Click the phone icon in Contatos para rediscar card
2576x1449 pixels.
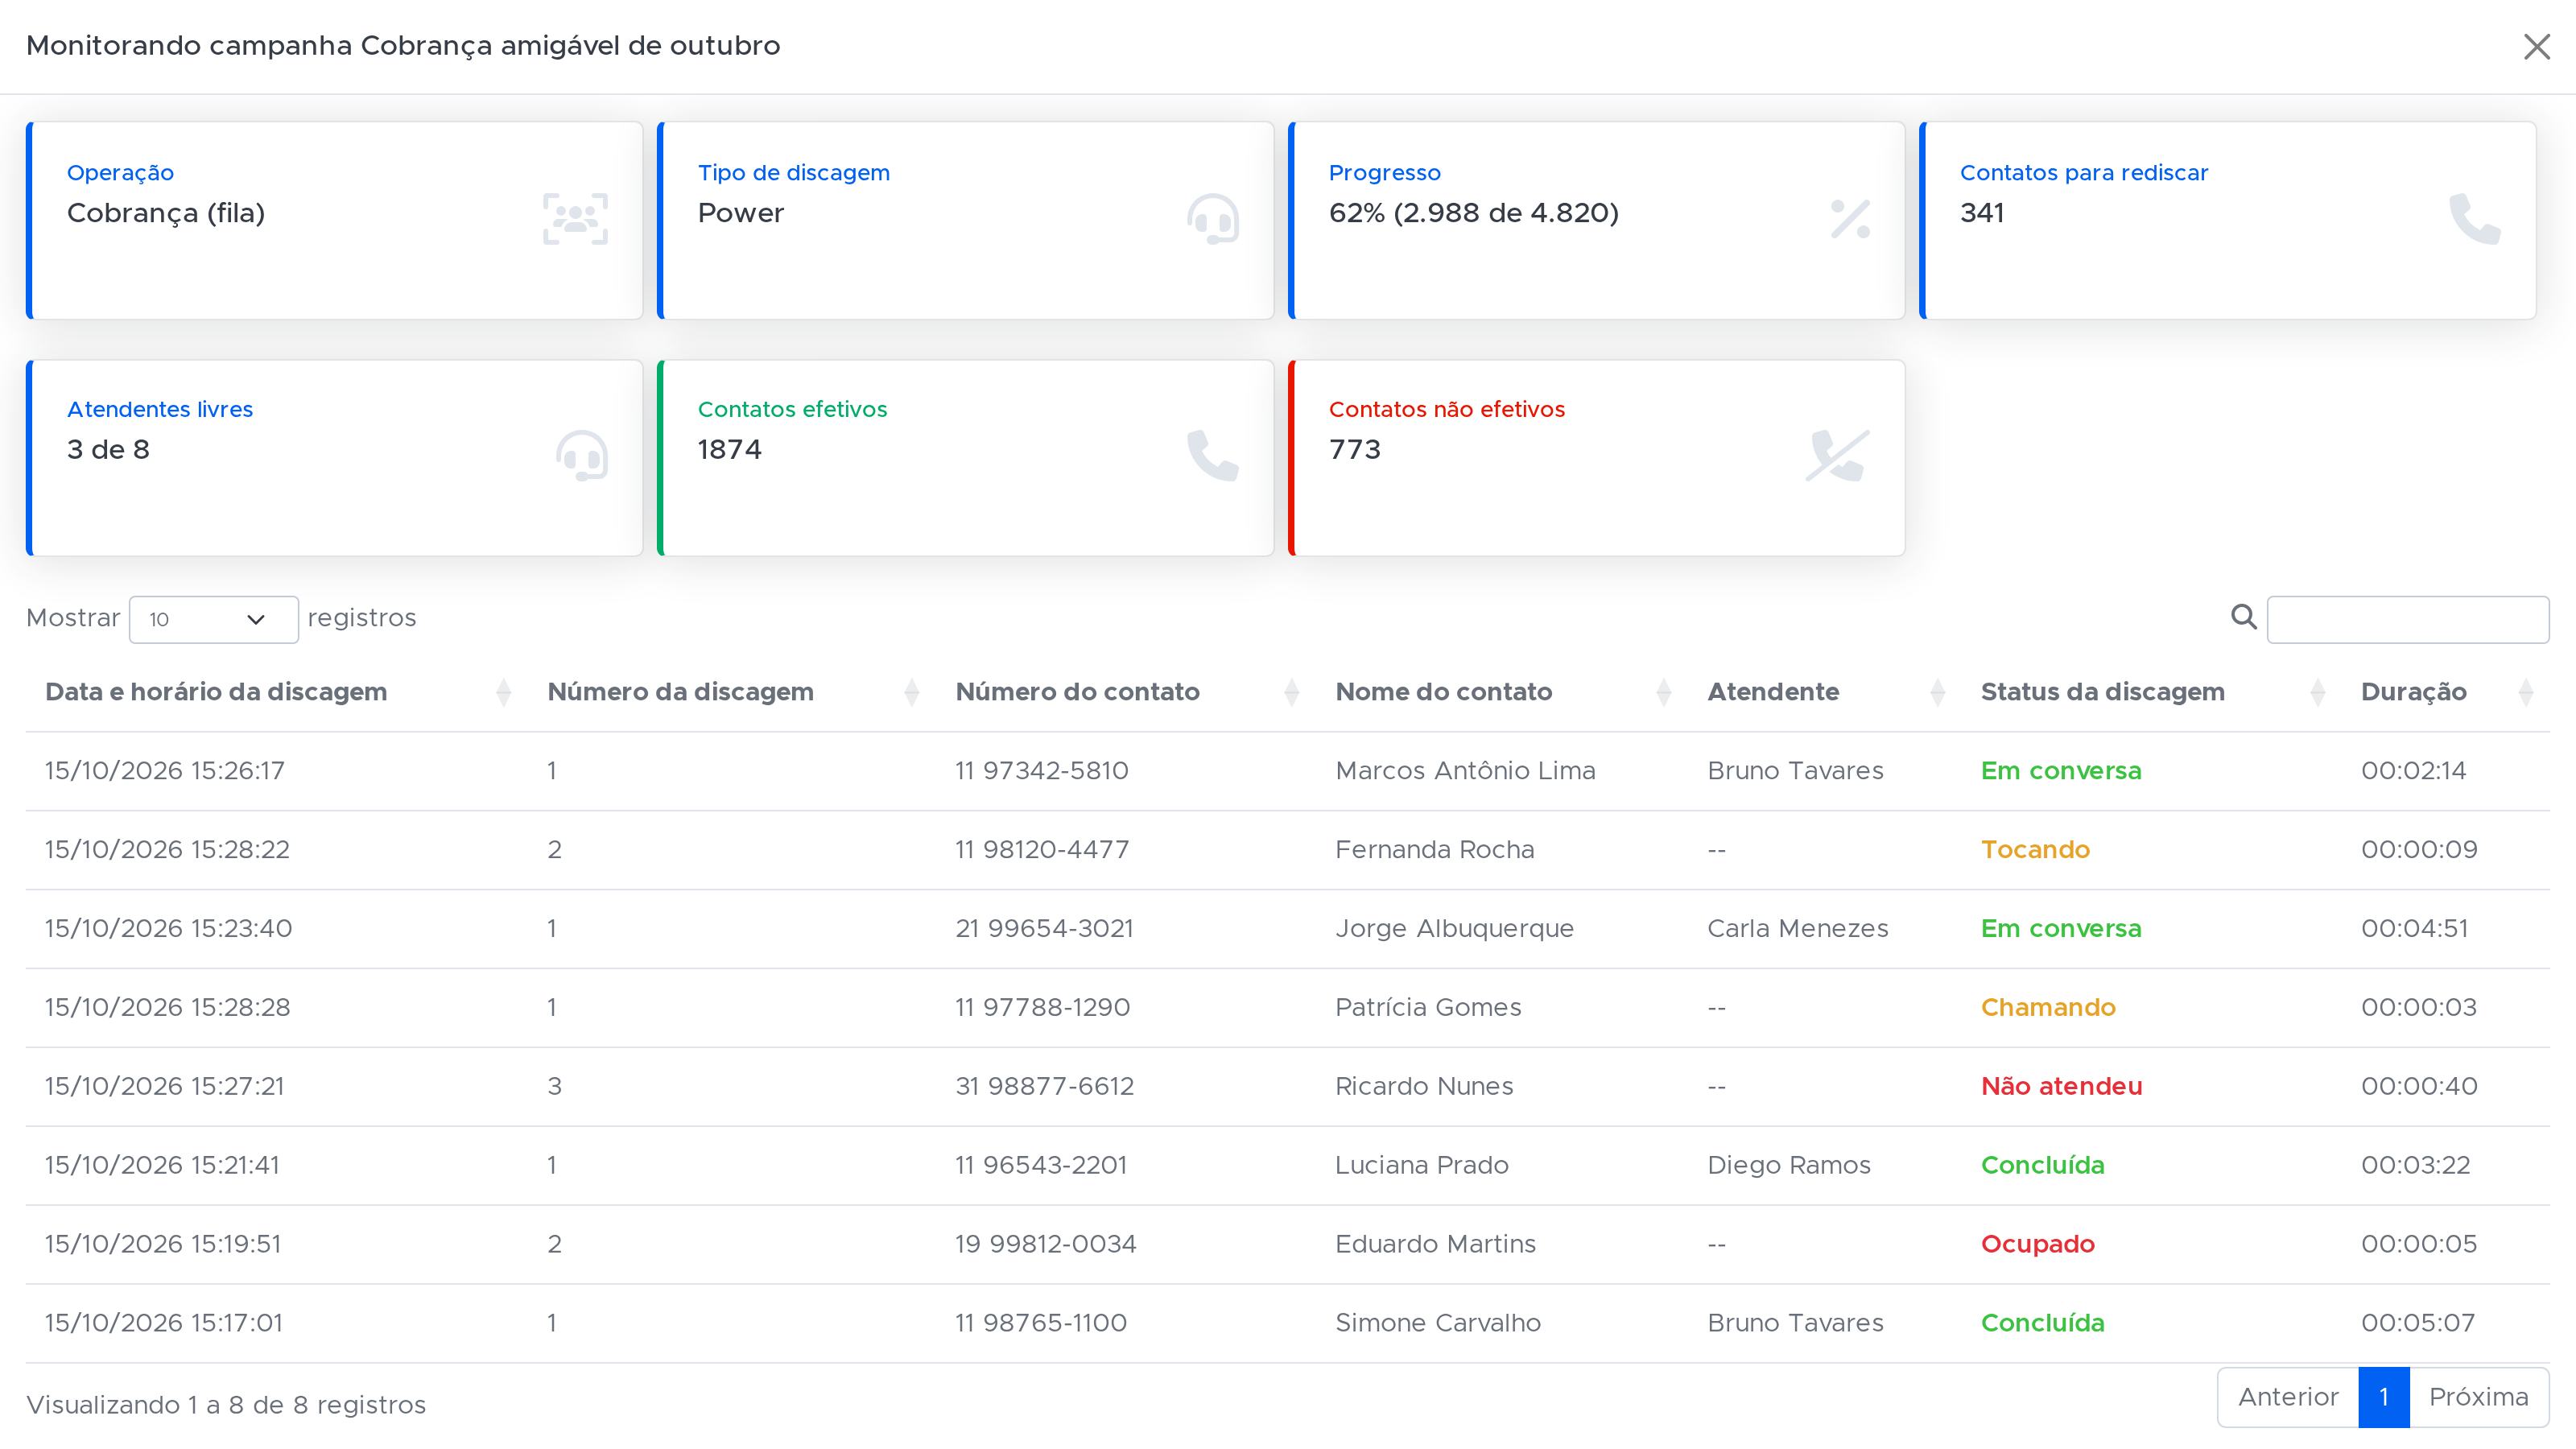pos(2475,219)
